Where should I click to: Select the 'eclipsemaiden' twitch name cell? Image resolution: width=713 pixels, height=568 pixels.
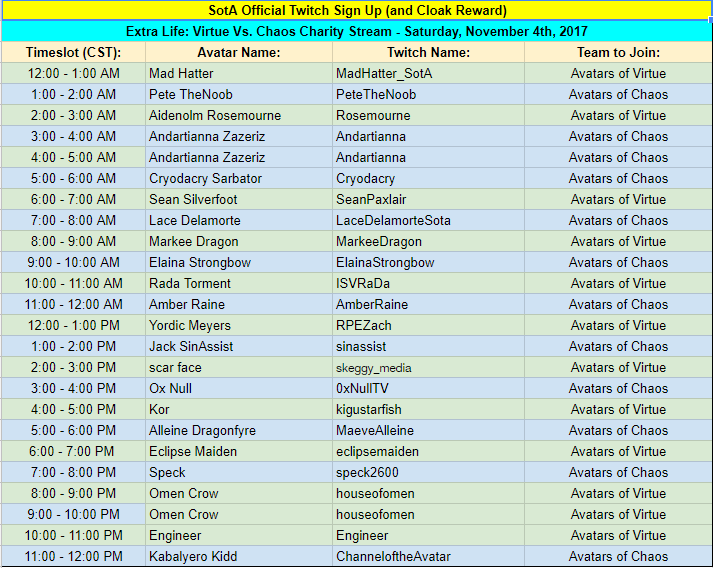tap(428, 451)
